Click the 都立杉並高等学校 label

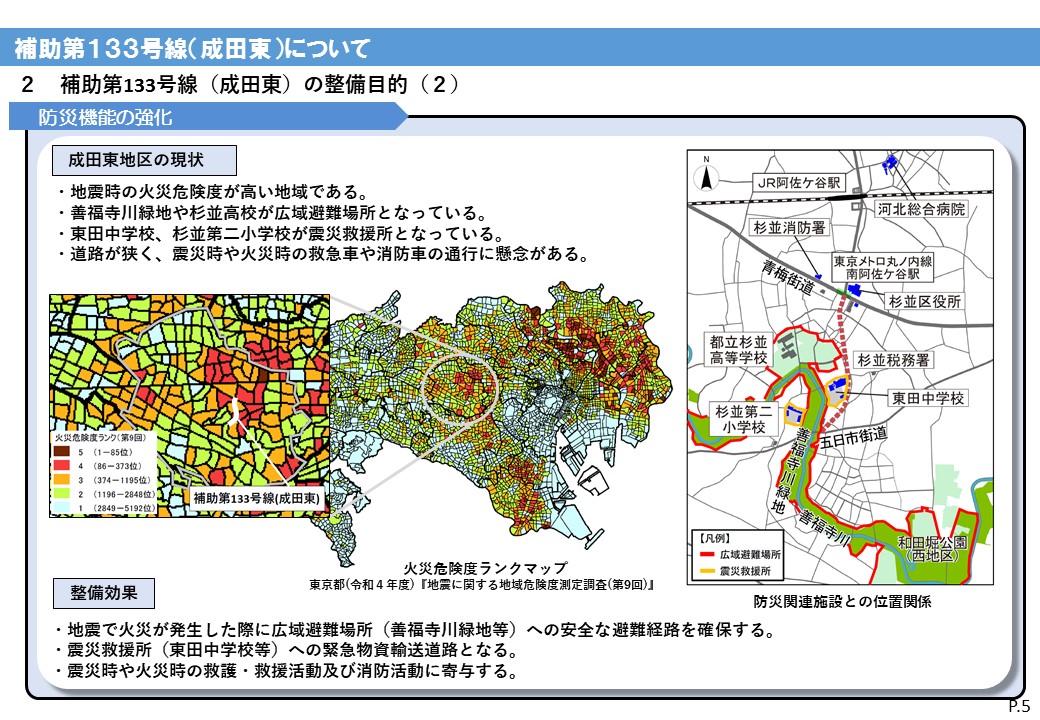click(739, 349)
